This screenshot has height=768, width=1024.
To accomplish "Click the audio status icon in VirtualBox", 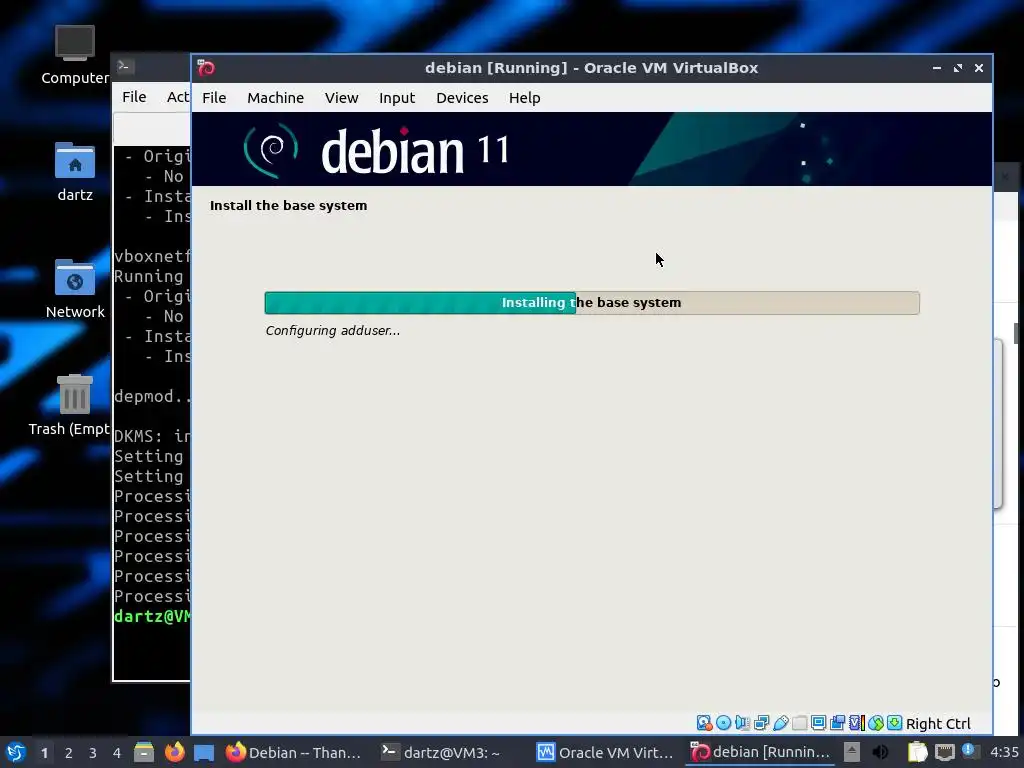I will pyautogui.click(x=742, y=723).
